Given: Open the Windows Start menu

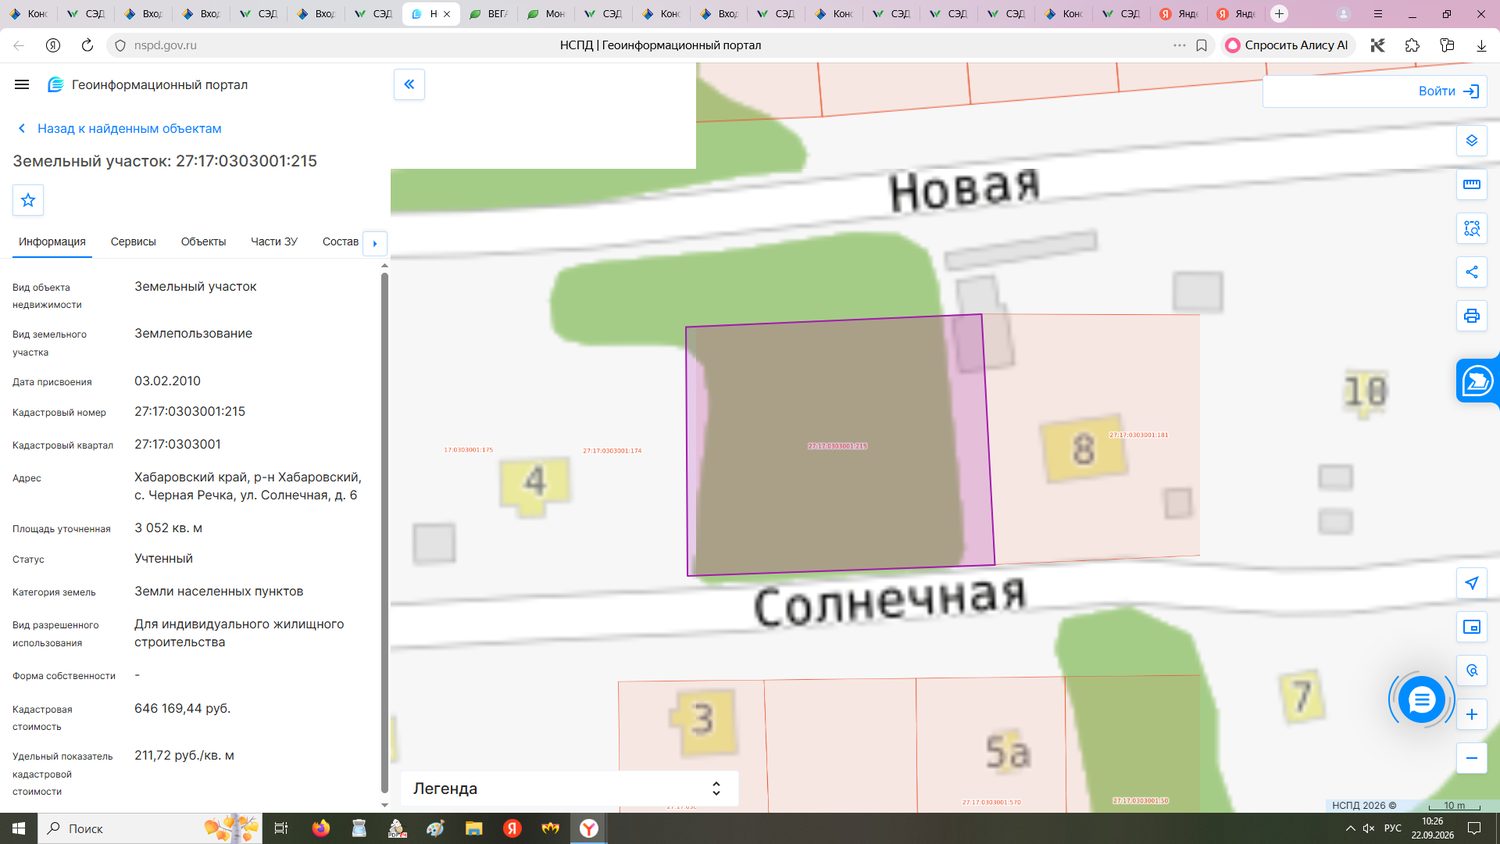Looking at the screenshot, I should pos(18,828).
